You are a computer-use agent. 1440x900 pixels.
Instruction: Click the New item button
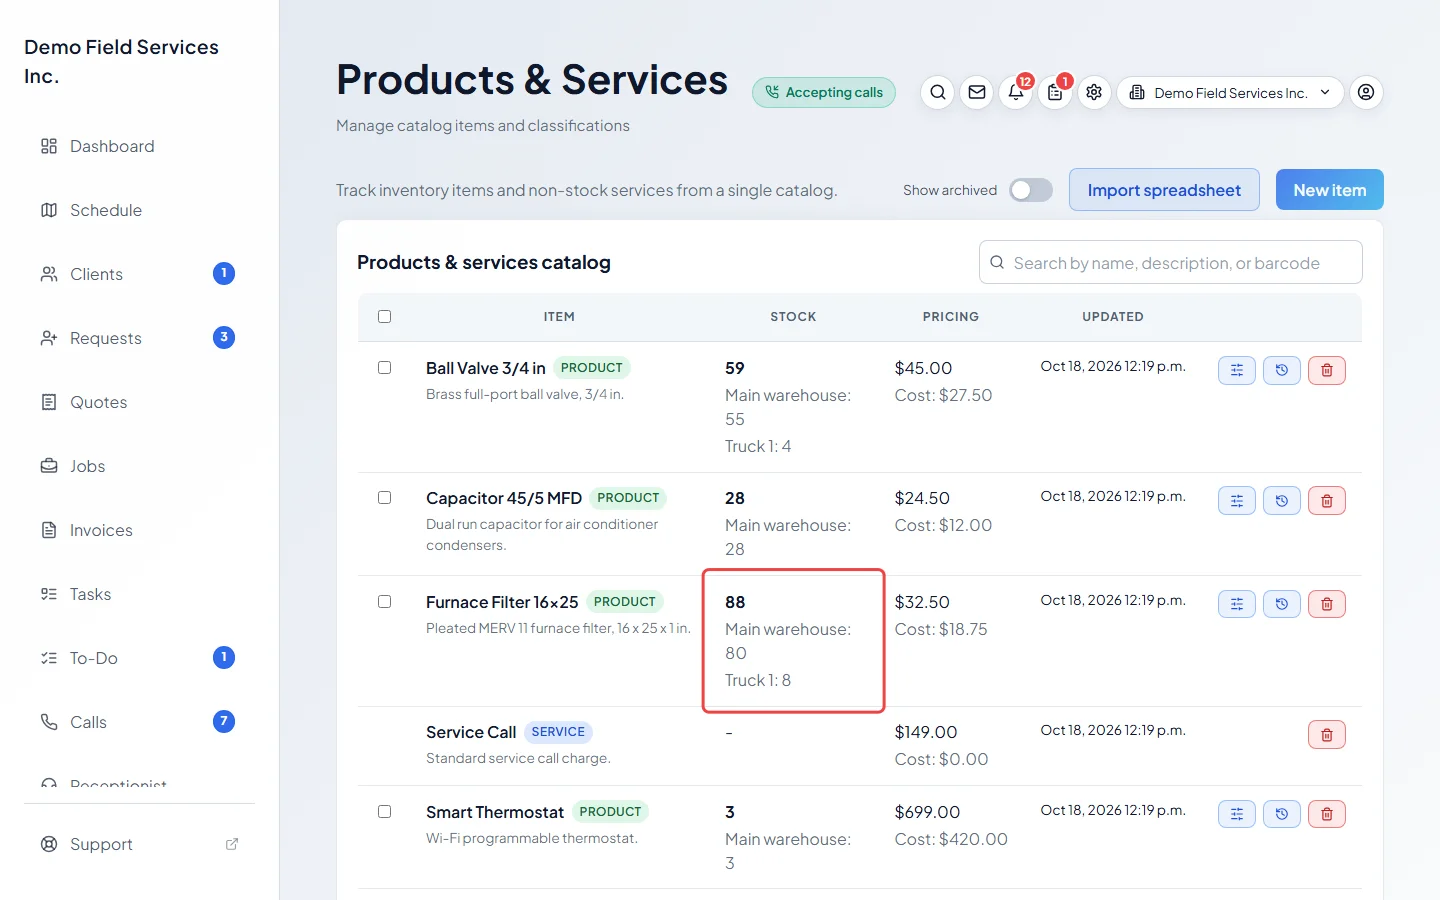(x=1329, y=190)
